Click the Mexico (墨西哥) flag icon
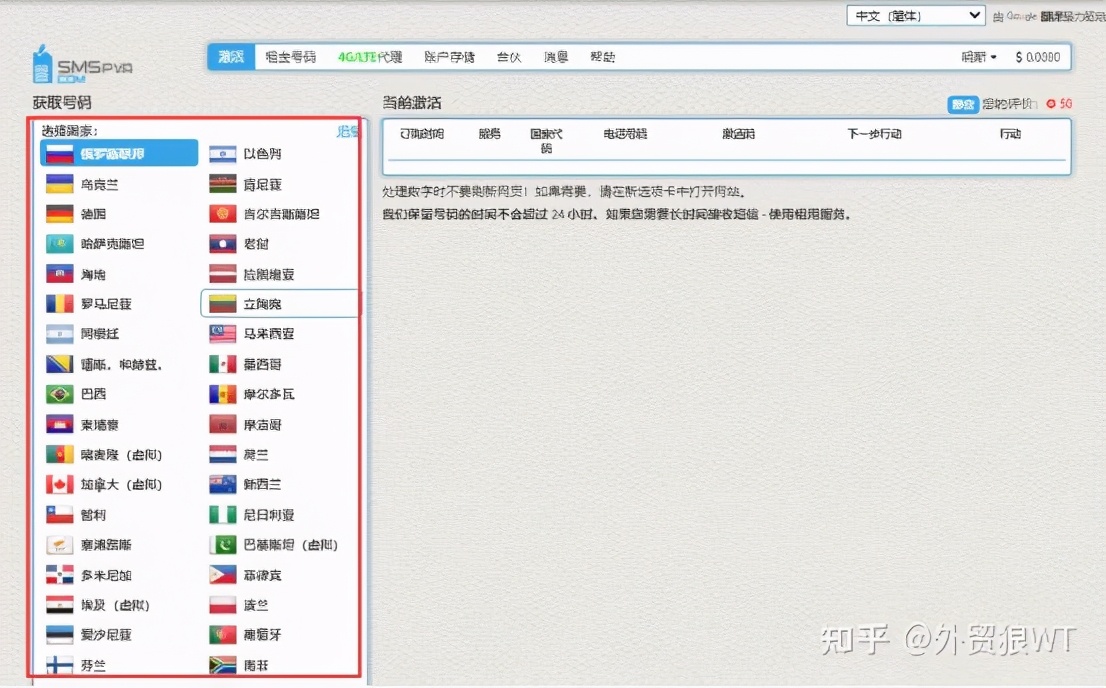Viewport: 1106px width, 688px height. coord(223,364)
